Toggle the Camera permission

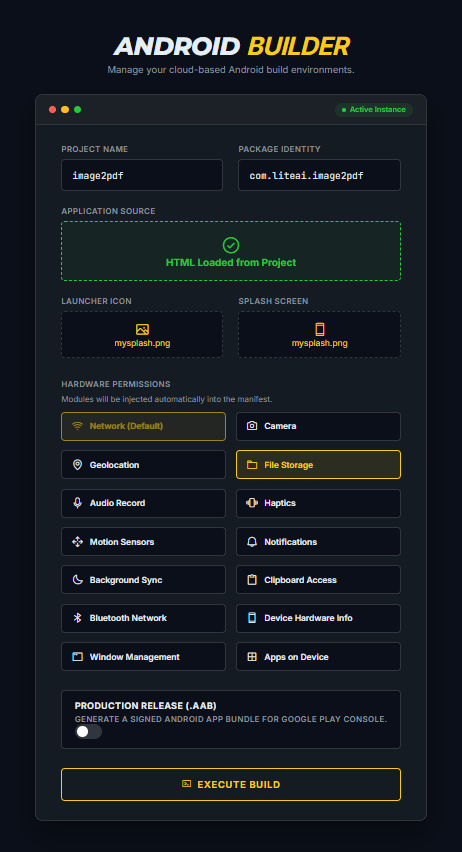[x=319, y=427]
